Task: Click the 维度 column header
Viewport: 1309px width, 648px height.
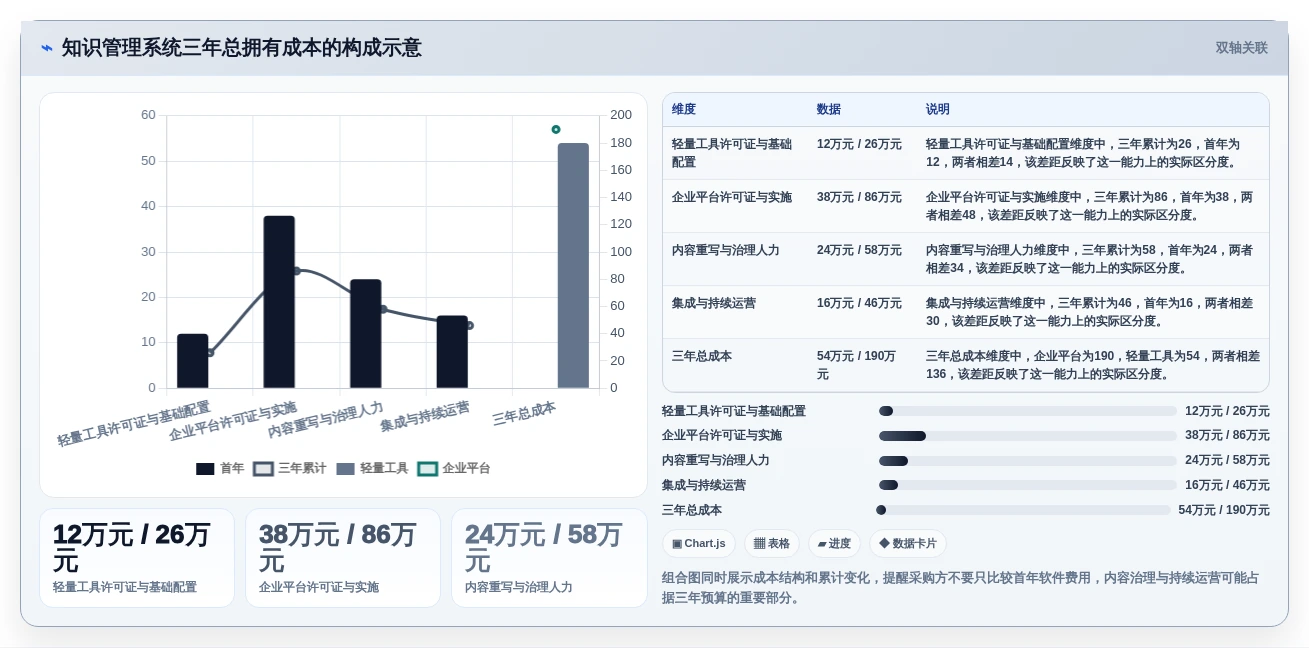Action: coord(684,109)
